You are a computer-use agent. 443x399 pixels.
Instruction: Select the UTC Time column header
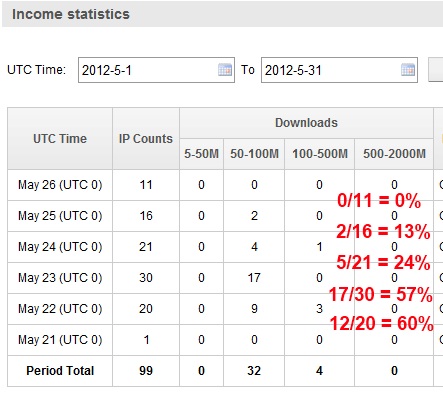[x=60, y=139]
